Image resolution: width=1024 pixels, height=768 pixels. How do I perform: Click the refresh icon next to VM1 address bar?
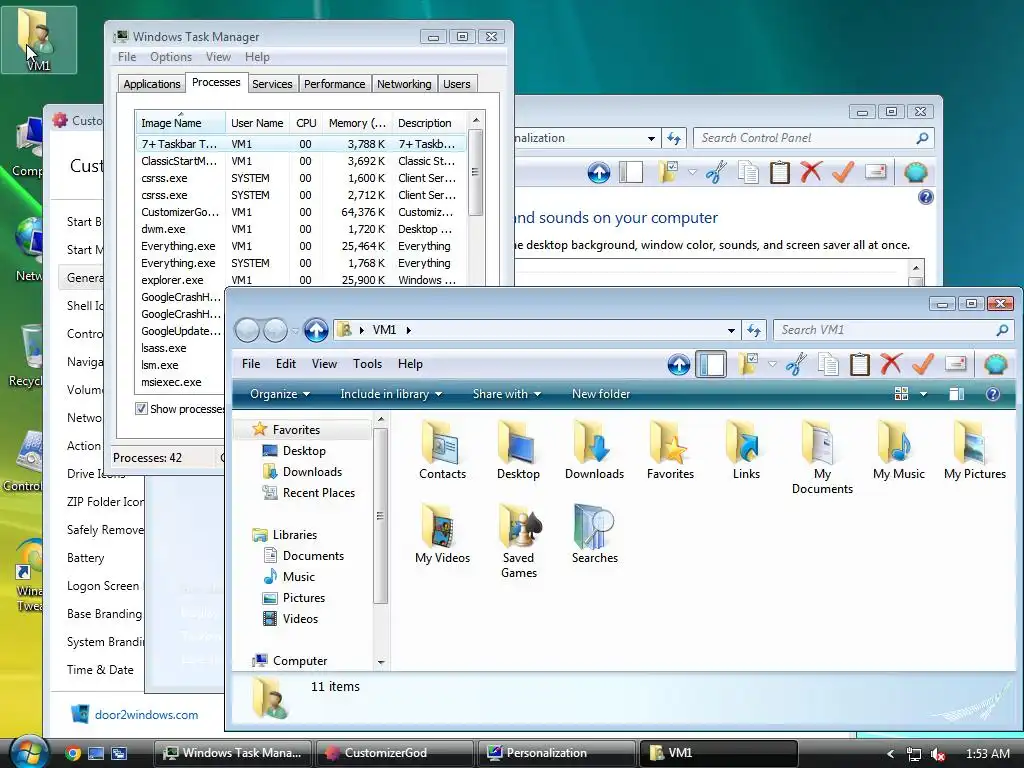(x=754, y=330)
